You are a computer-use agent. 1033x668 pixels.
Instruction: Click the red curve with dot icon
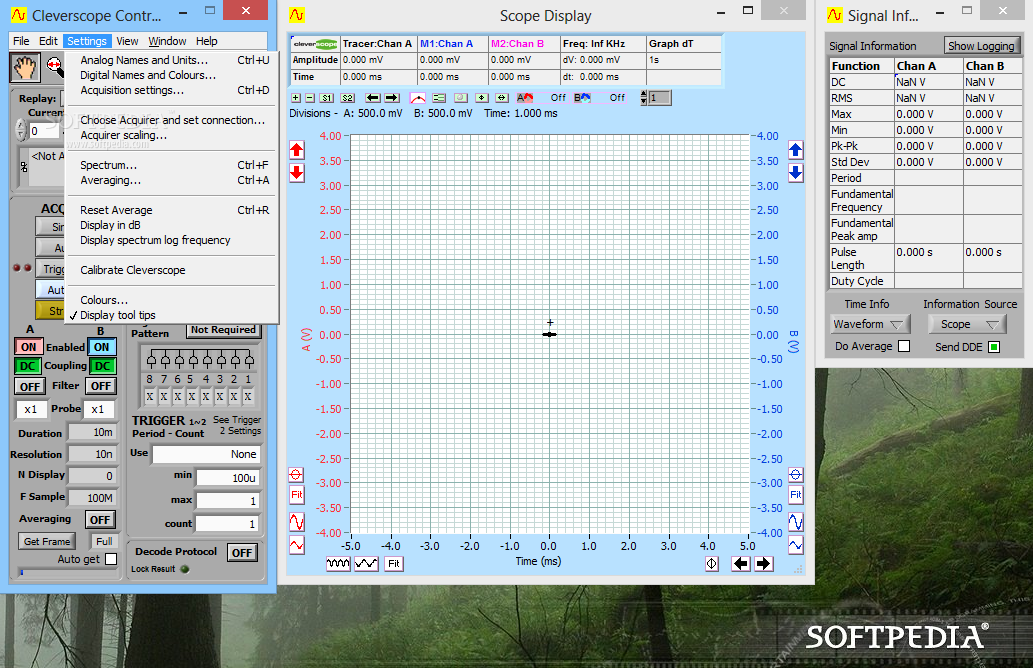418,97
